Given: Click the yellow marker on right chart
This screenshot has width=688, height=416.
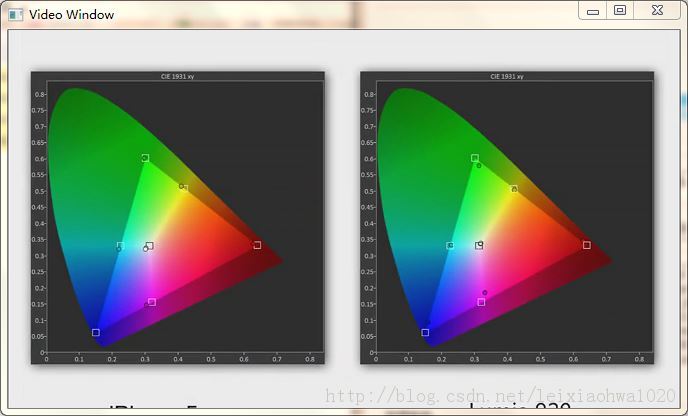Looking at the screenshot, I should tap(515, 189).
